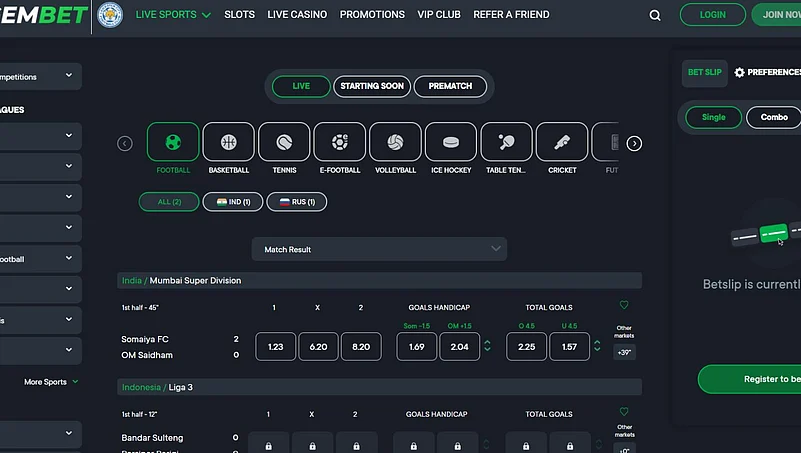The width and height of the screenshot is (801, 453).
Task: Bet Somaiya FC win at 1.23
Action: pos(275,347)
